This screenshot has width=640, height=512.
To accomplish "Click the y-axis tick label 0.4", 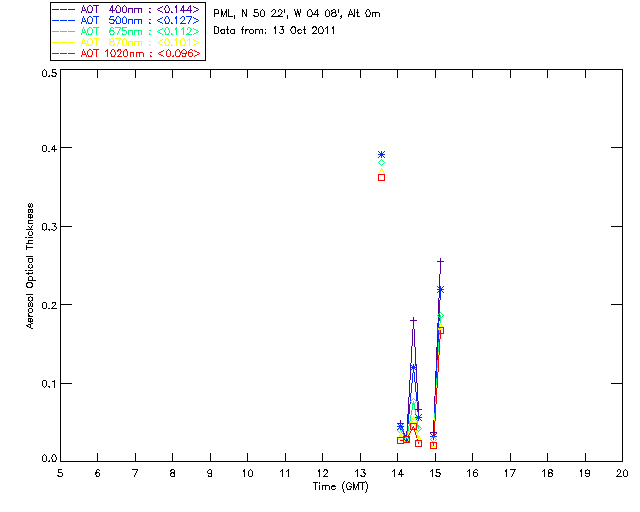I will 49,148.
